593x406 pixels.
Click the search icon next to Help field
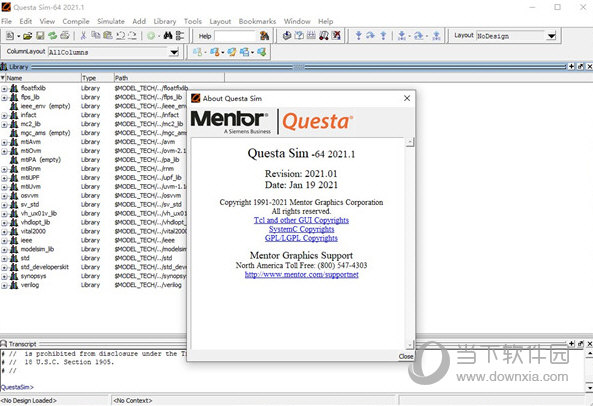click(x=264, y=36)
